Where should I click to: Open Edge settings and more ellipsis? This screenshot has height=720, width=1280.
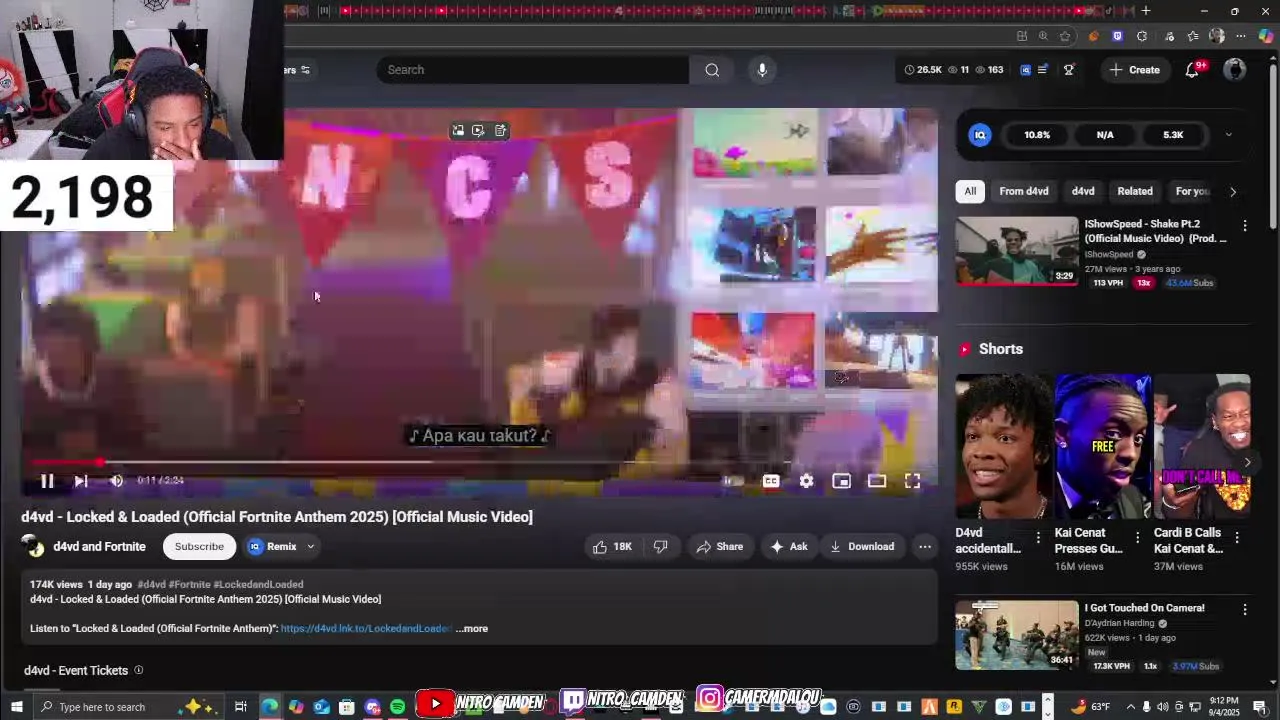click(1240, 36)
